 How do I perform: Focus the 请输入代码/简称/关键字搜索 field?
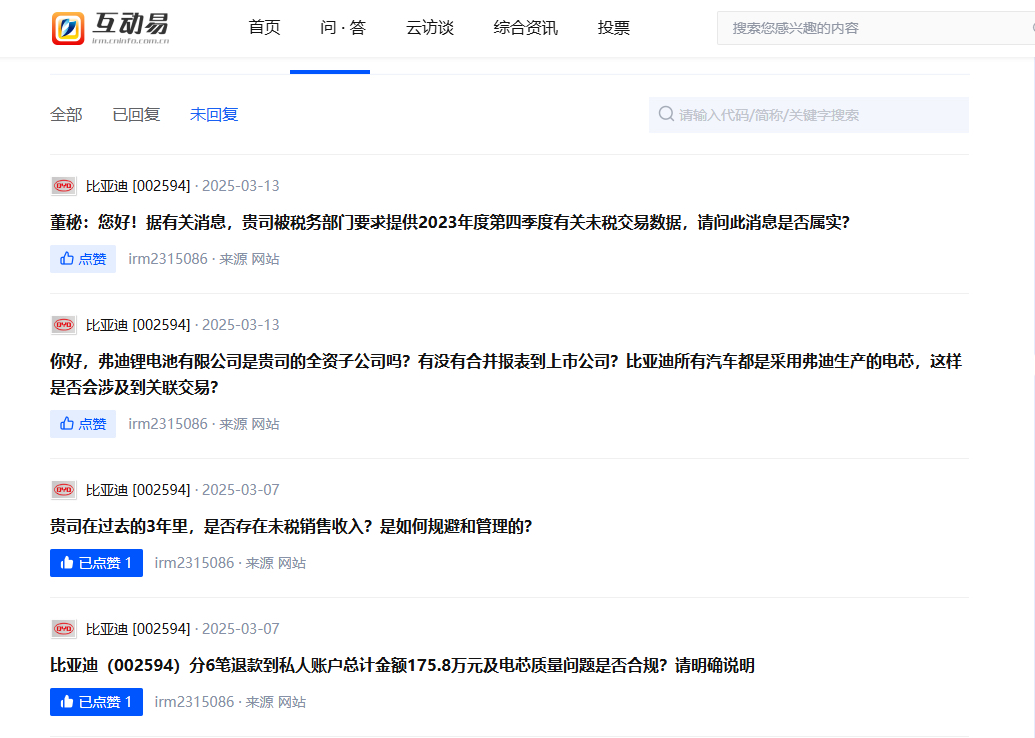coord(809,115)
